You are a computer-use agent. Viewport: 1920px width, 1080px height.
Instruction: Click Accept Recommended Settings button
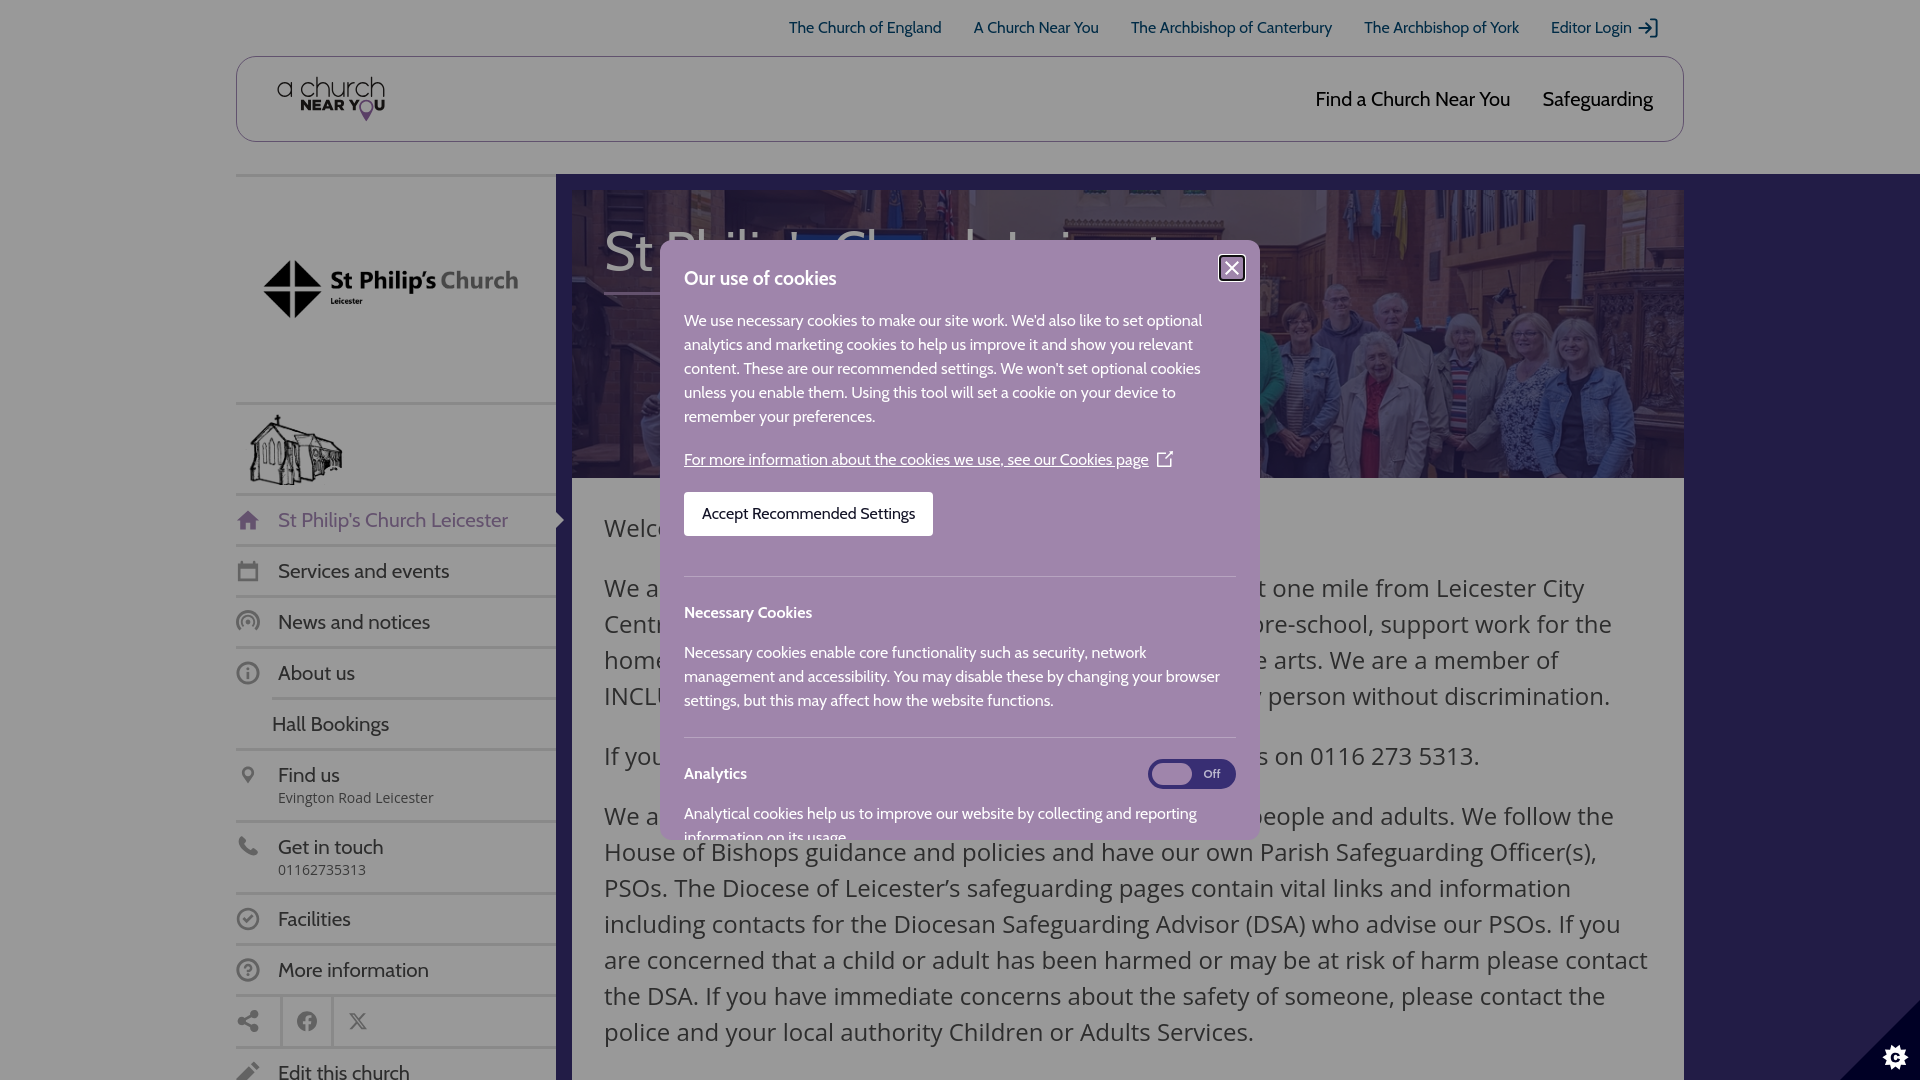pos(808,514)
